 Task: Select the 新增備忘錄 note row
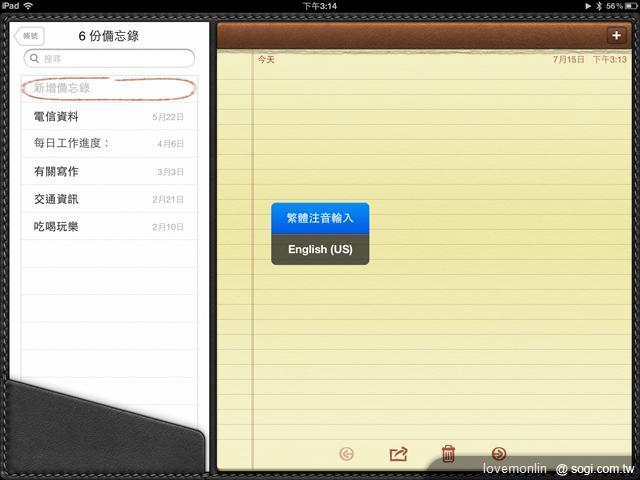(x=109, y=89)
